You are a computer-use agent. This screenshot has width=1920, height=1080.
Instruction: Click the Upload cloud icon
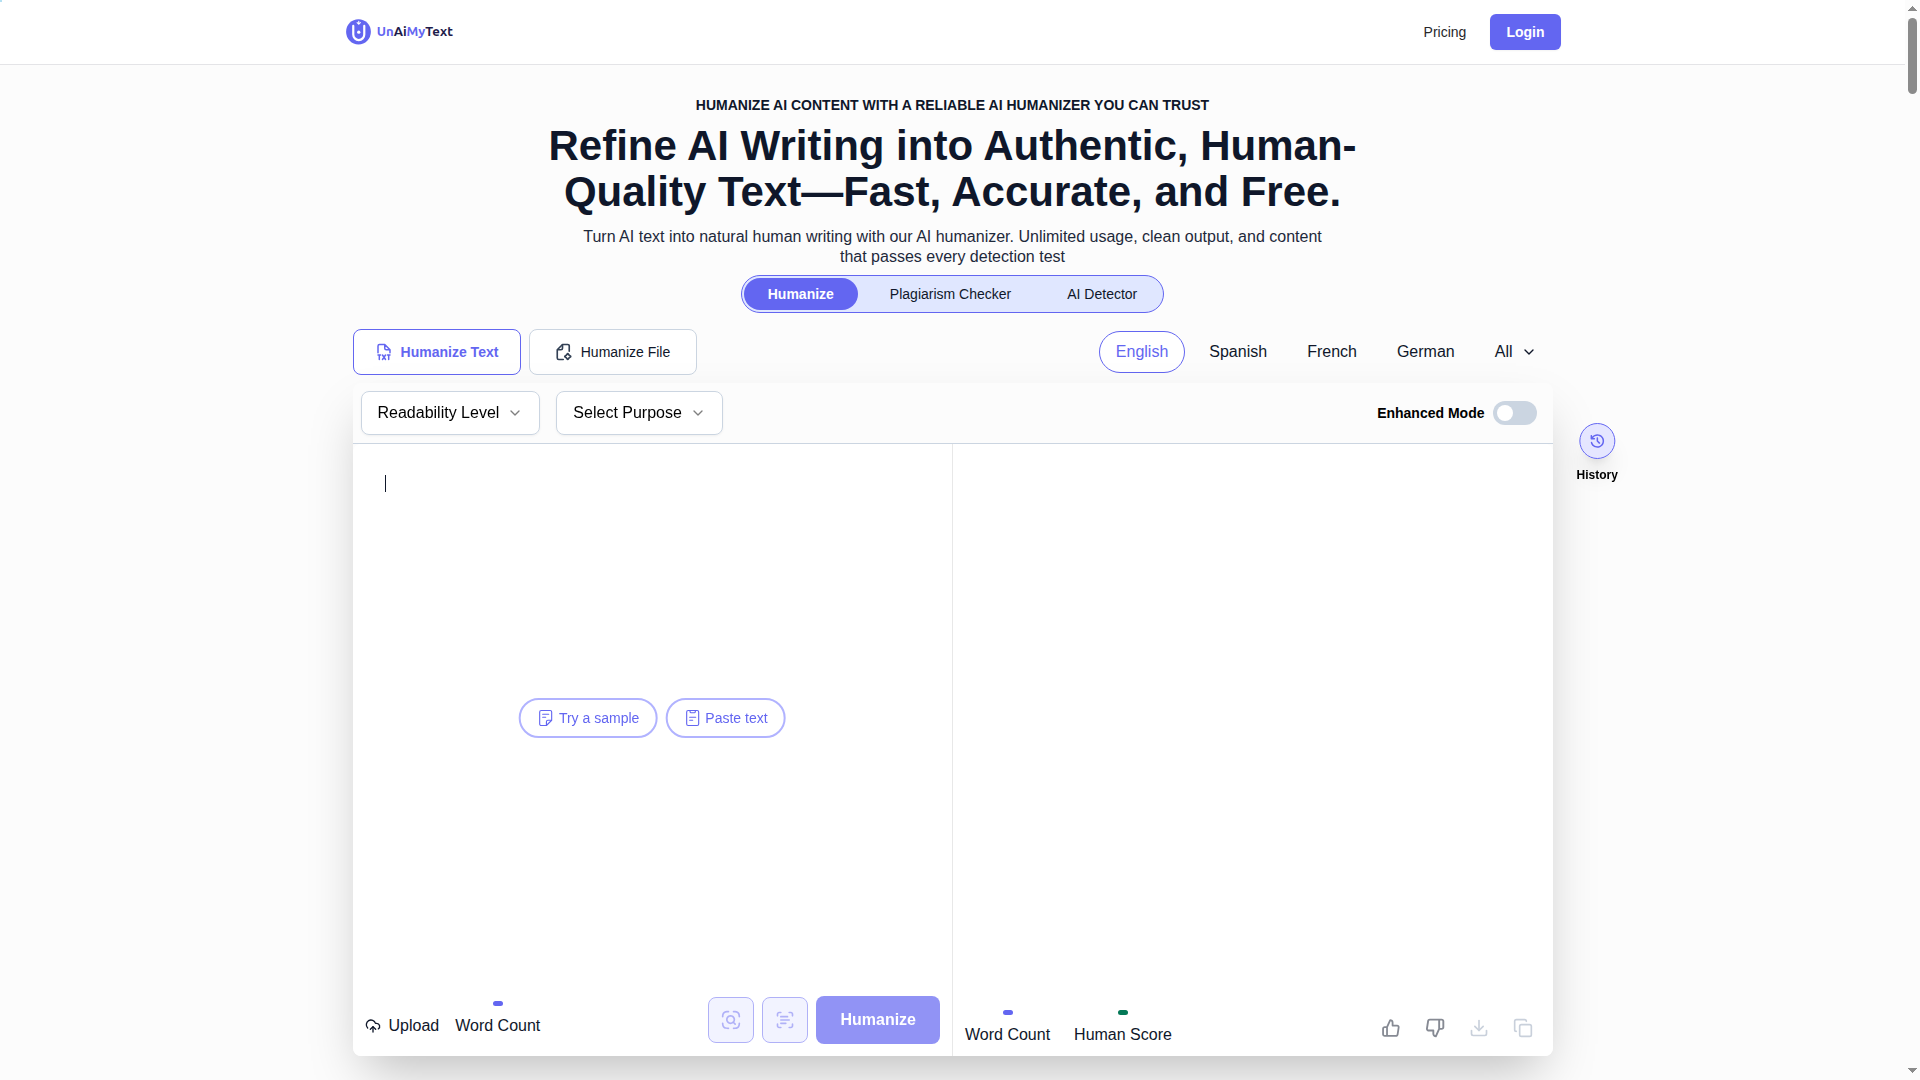373,1026
